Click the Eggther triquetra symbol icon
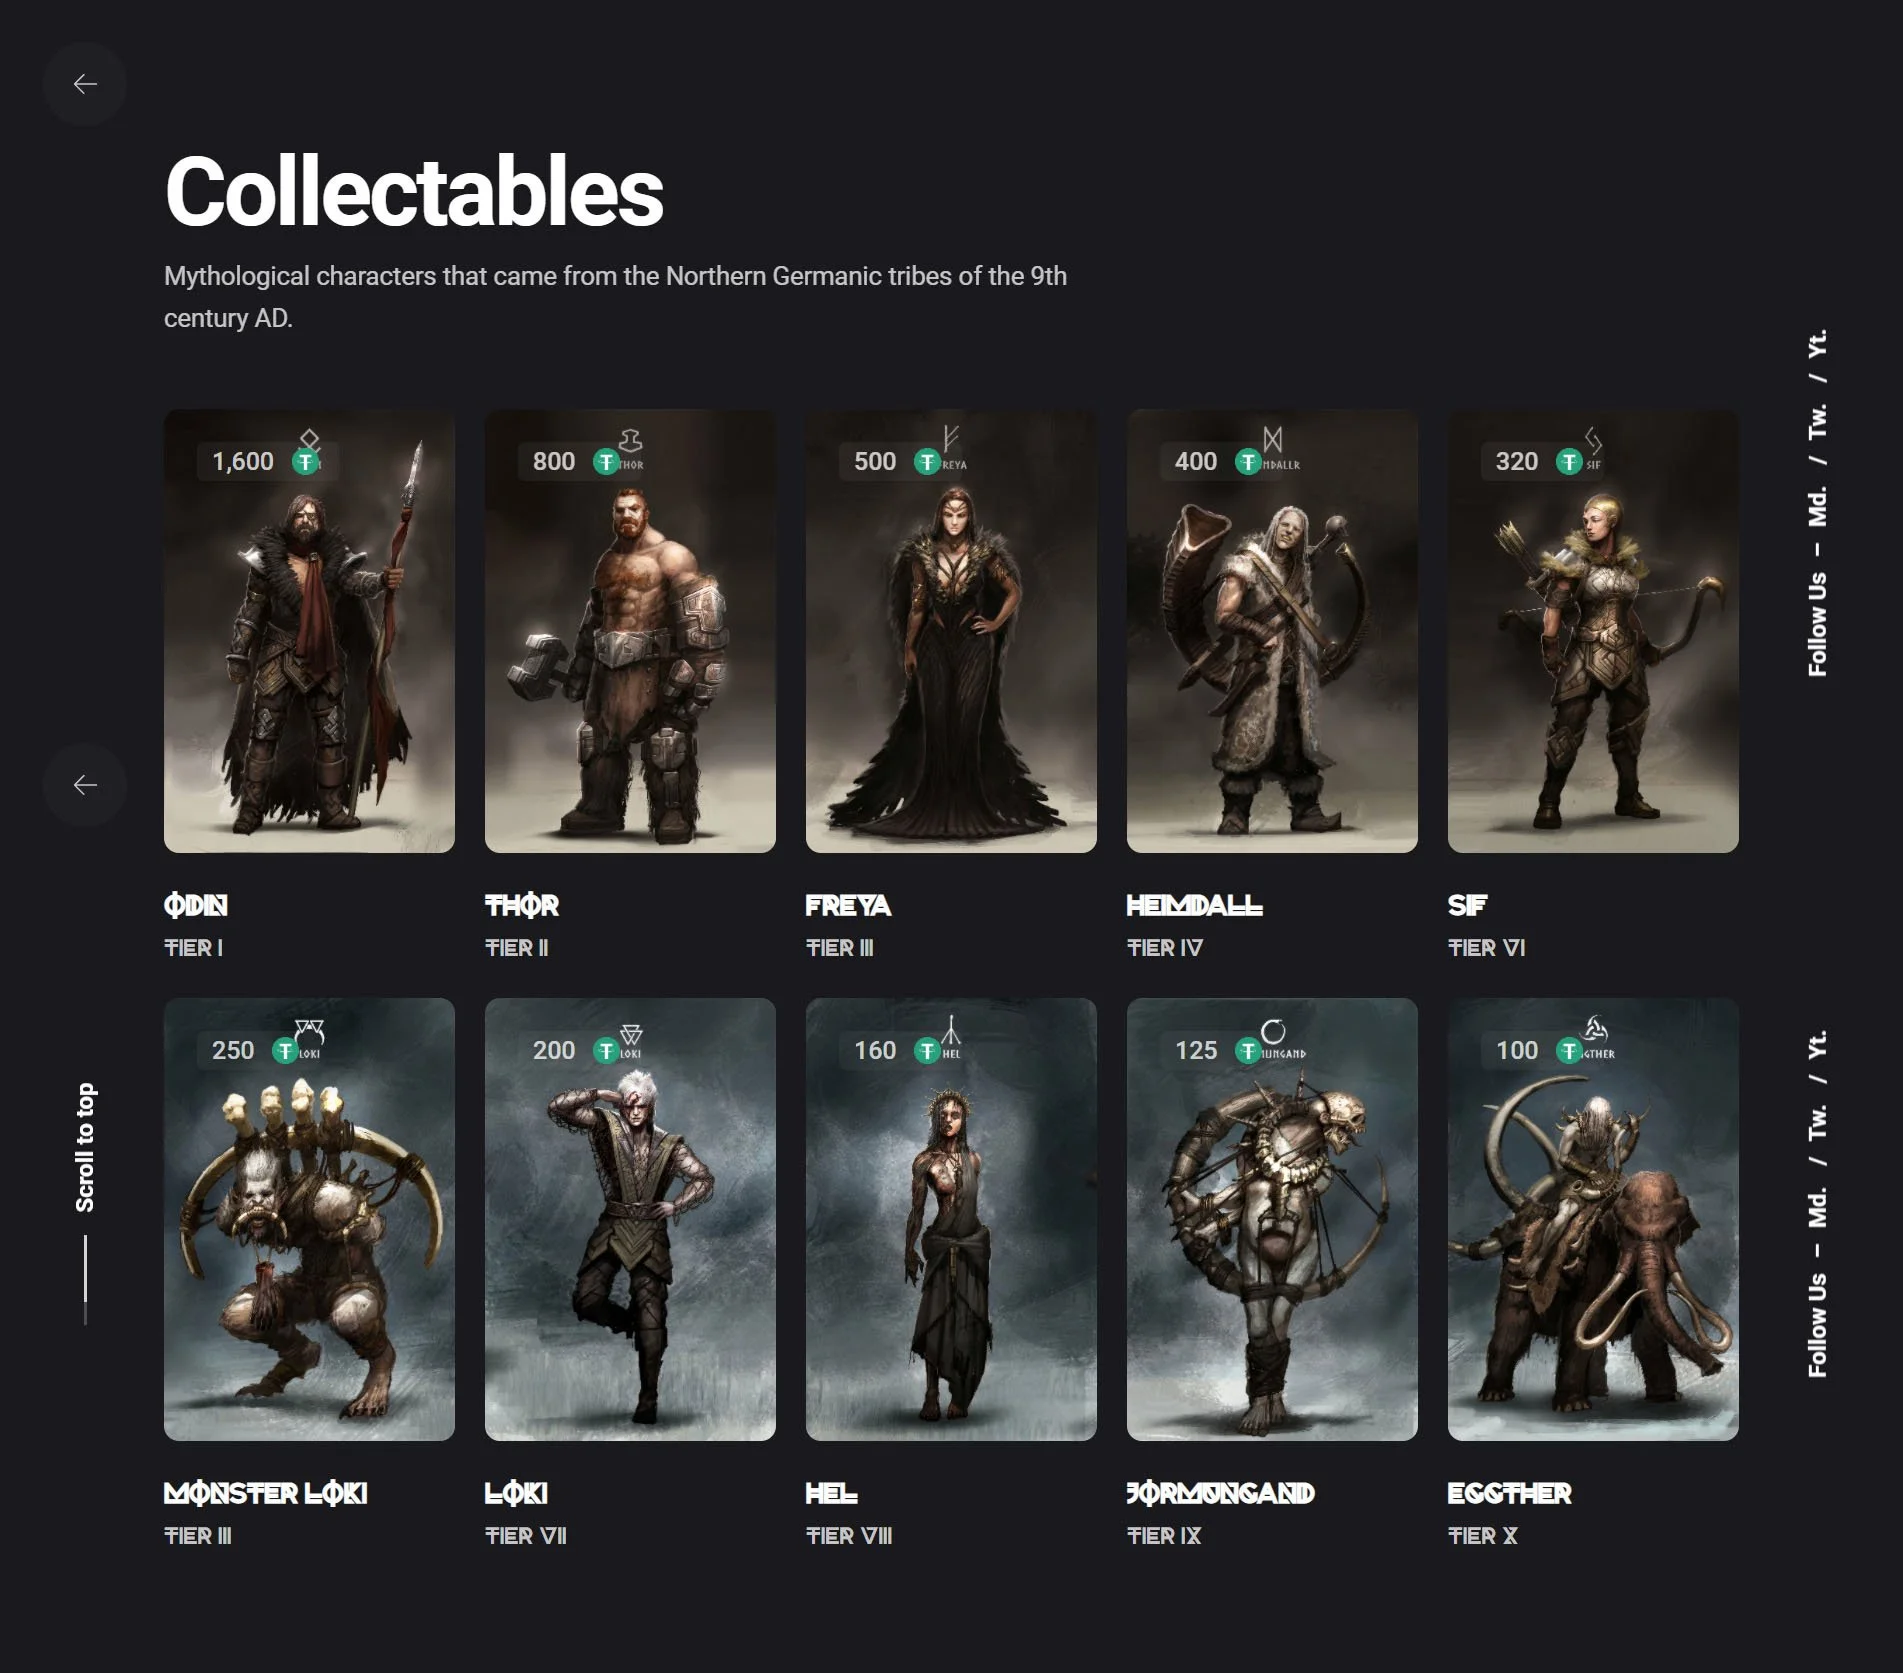Screen dimensions: 1903x1673 click(1594, 1028)
